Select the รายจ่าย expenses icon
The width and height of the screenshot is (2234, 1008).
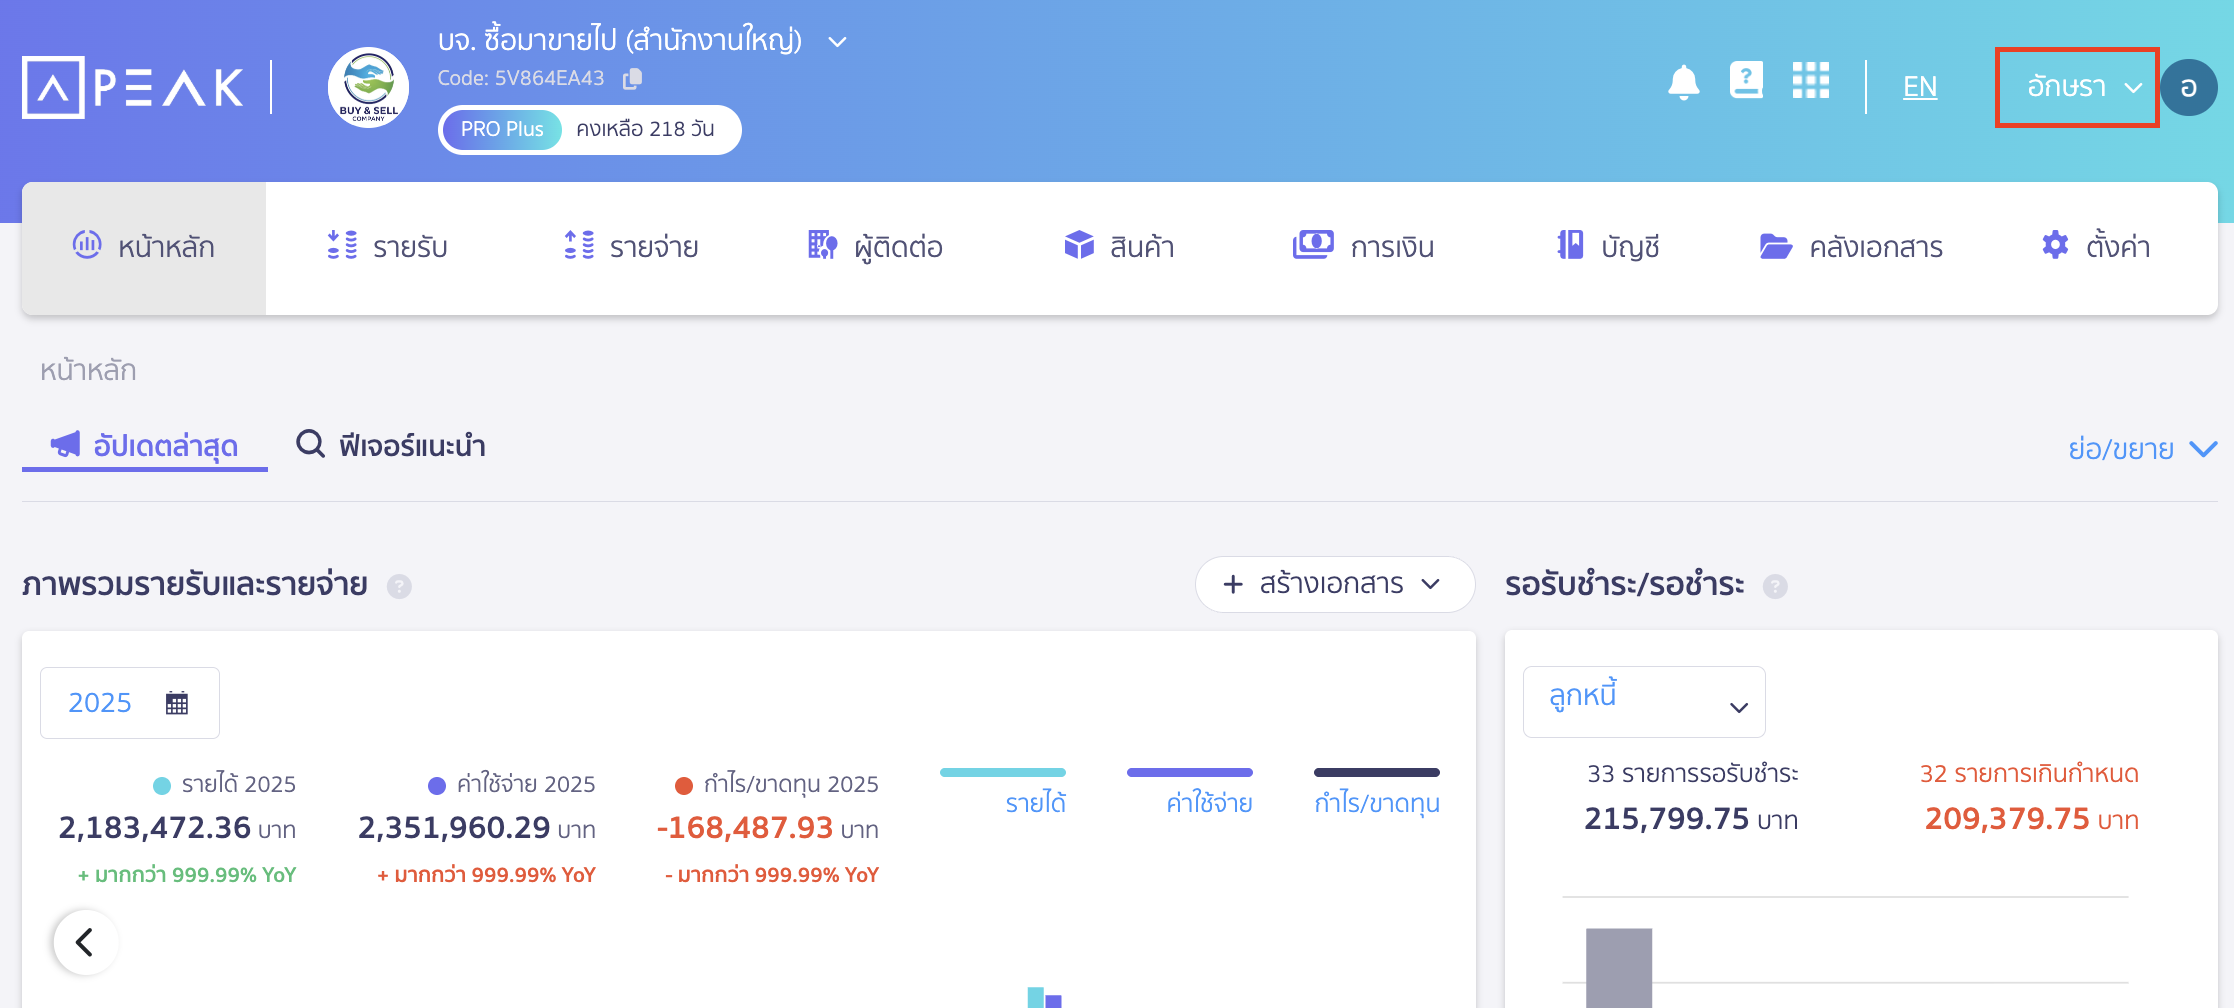click(x=577, y=246)
